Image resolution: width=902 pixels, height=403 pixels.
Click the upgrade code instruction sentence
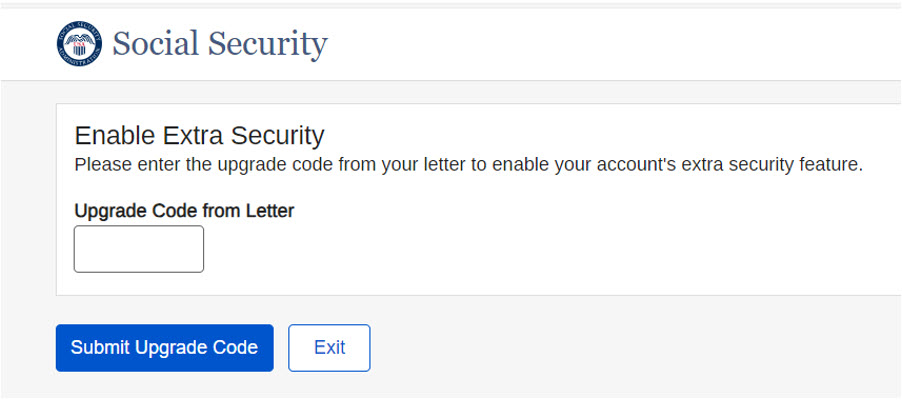click(x=468, y=164)
